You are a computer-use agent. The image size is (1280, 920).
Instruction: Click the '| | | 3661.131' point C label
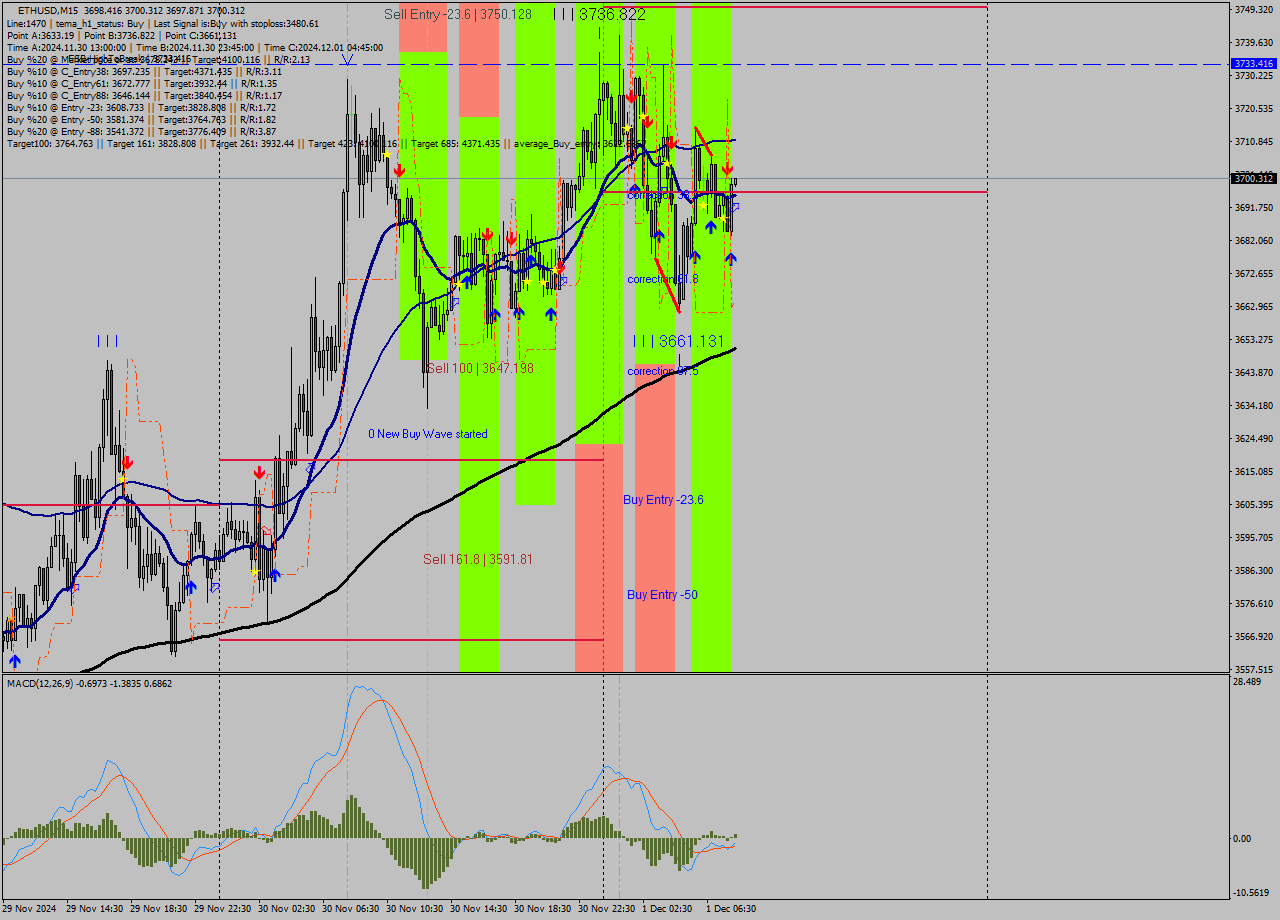tap(678, 342)
